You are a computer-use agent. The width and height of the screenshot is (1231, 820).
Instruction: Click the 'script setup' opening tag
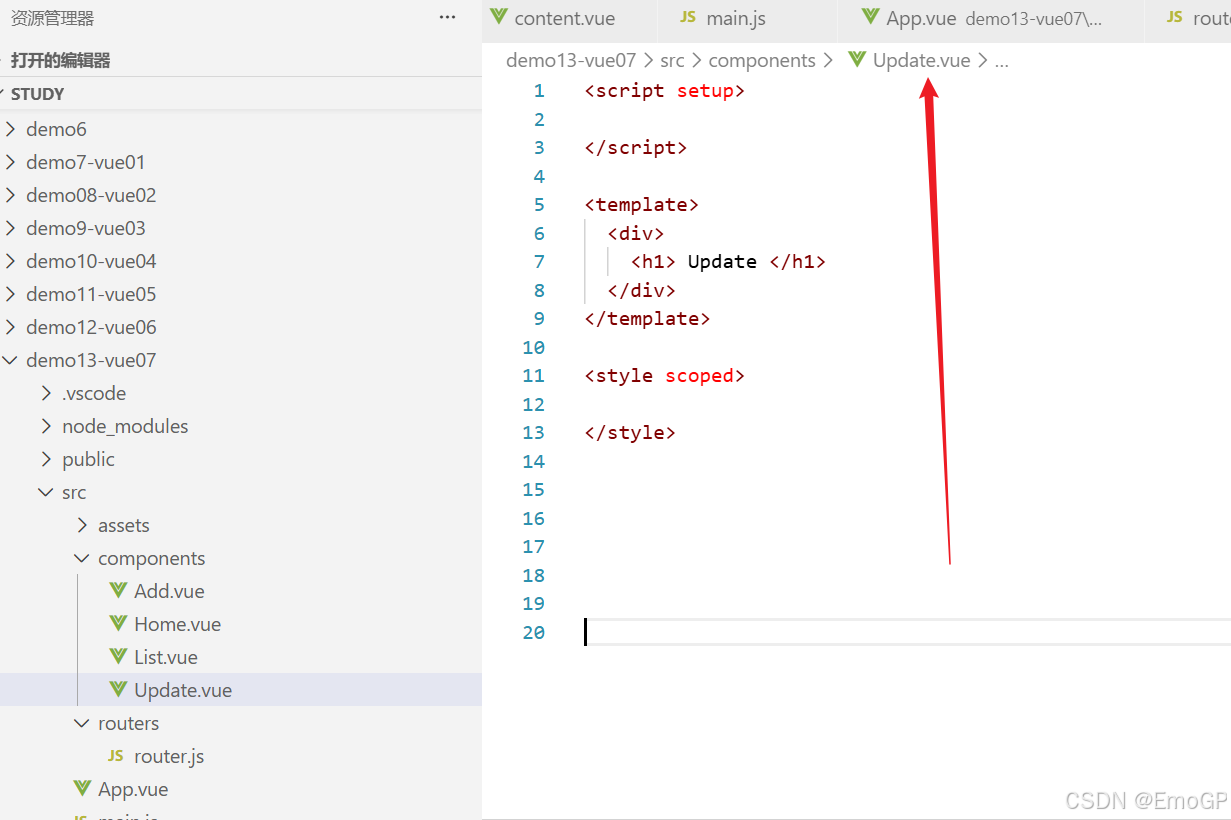(x=665, y=91)
